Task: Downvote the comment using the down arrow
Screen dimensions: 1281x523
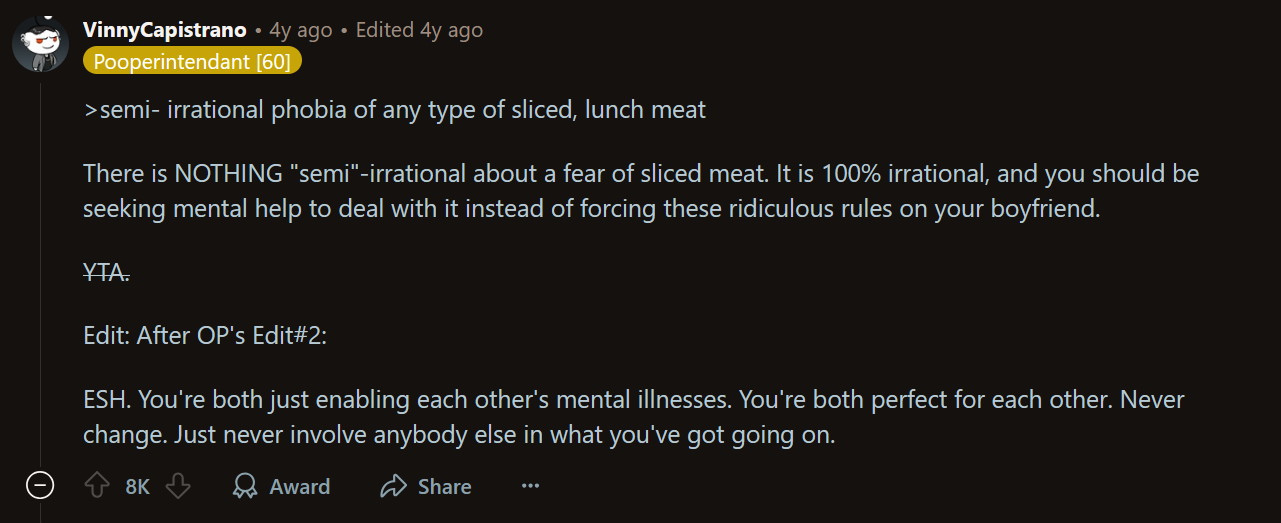Action: tap(178, 487)
